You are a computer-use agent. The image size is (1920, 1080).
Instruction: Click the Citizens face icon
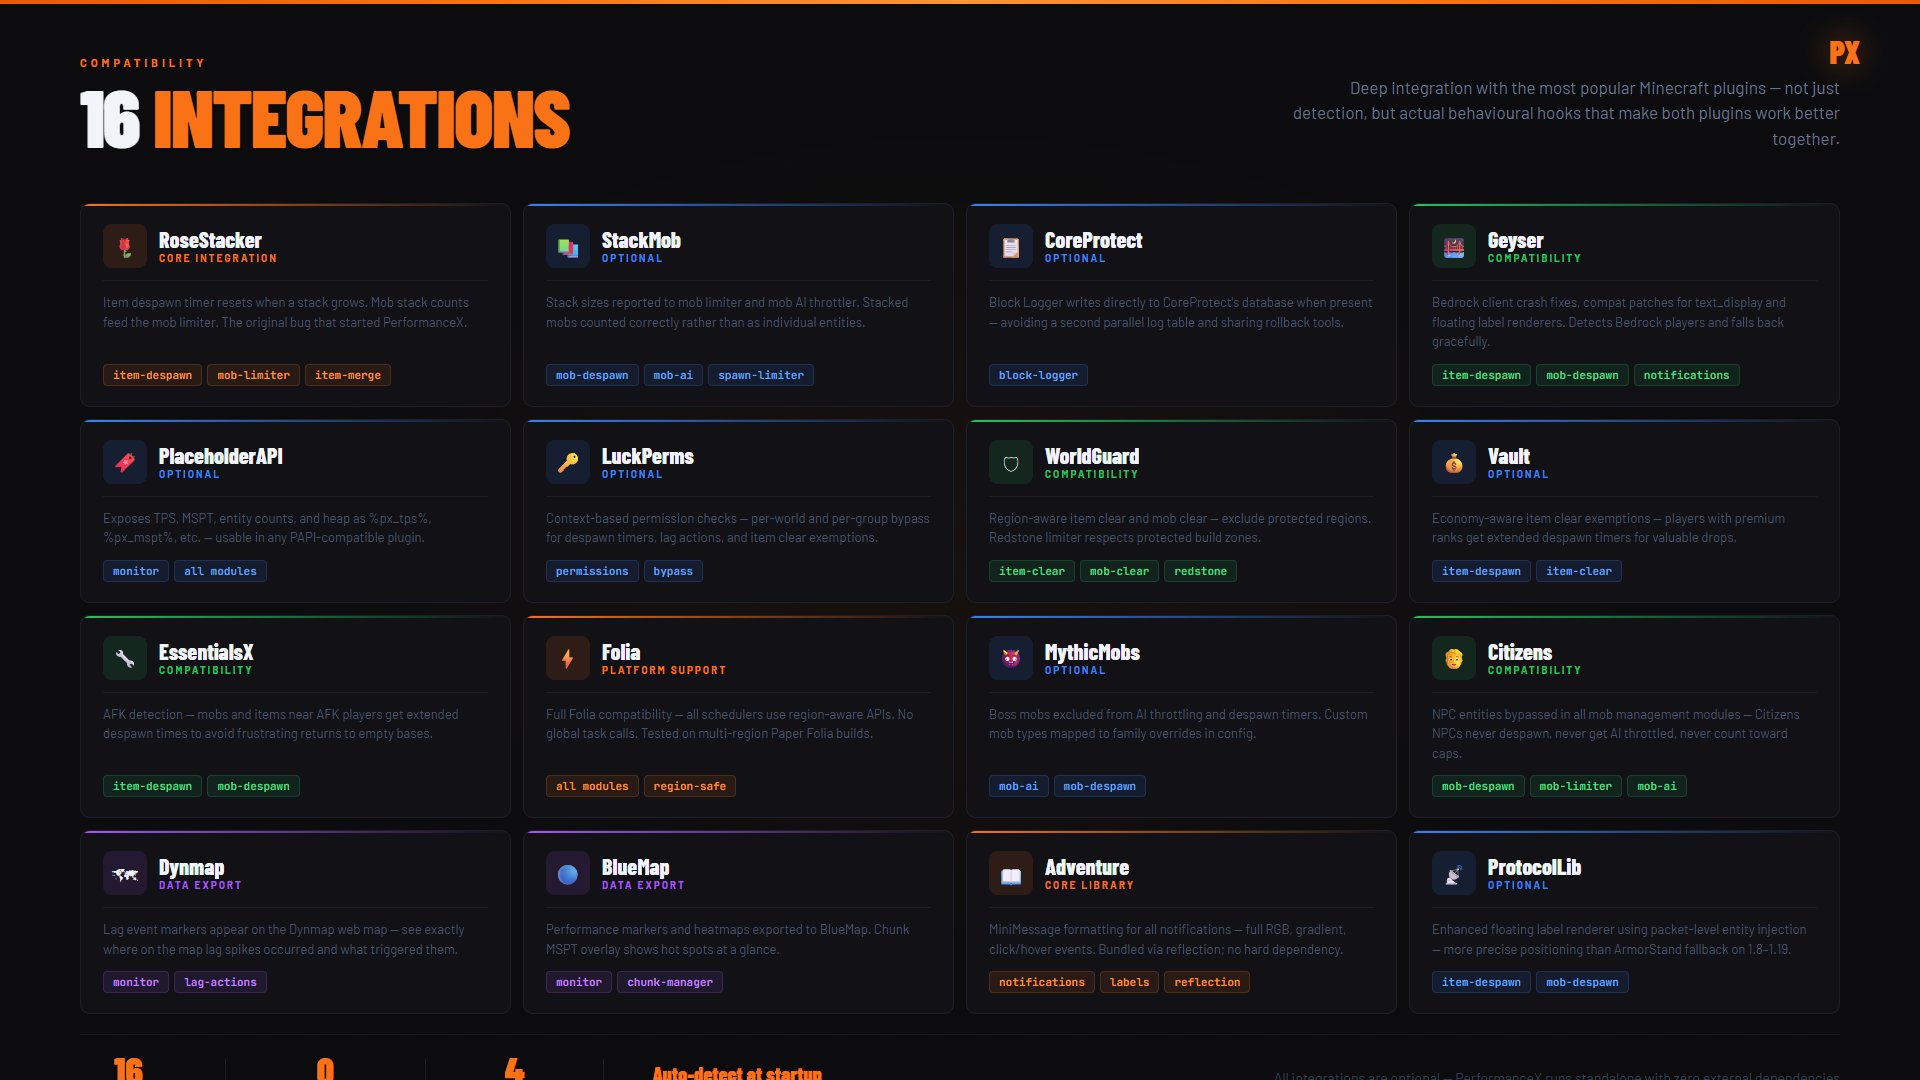[x=1454, y=658]
